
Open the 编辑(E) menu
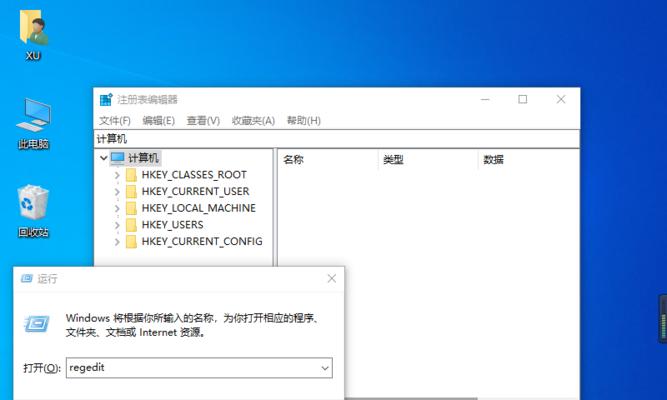(x=159, y=121)
